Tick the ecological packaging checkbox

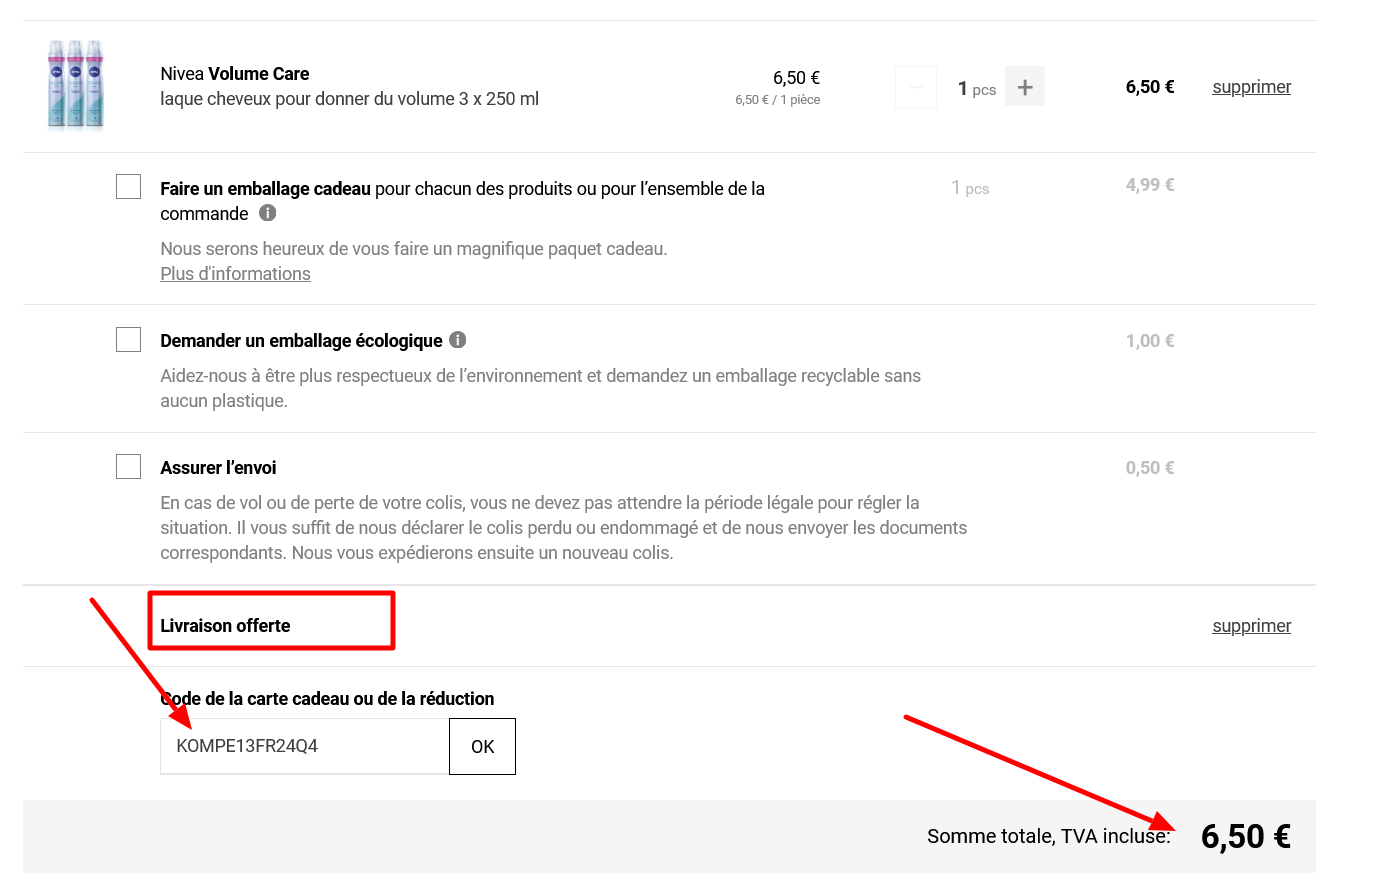[128, 340]
